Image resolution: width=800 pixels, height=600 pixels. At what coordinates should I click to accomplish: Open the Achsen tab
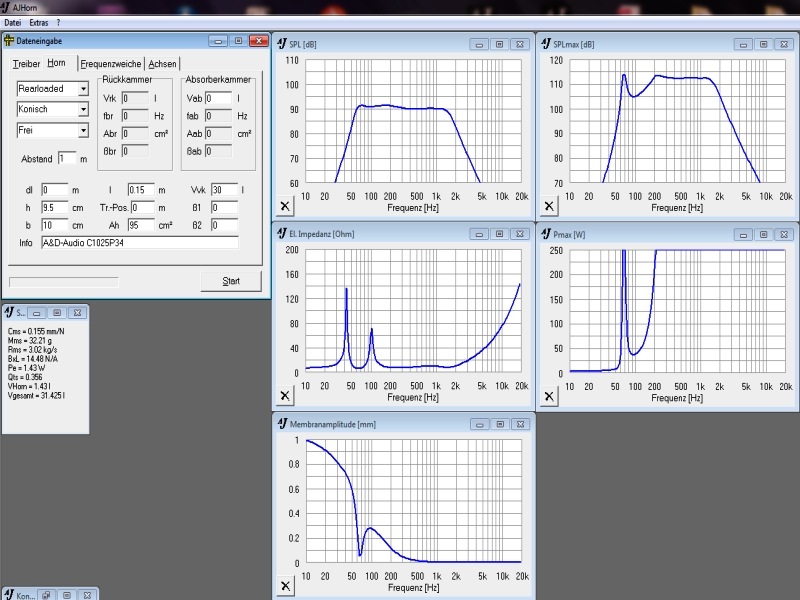pos(162,64)
